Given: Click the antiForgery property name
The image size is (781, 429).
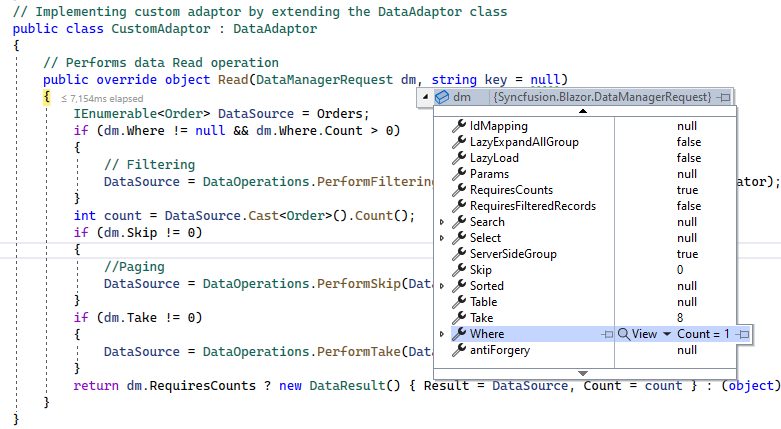Looking at the screenshot, I should tap(500, 350).
